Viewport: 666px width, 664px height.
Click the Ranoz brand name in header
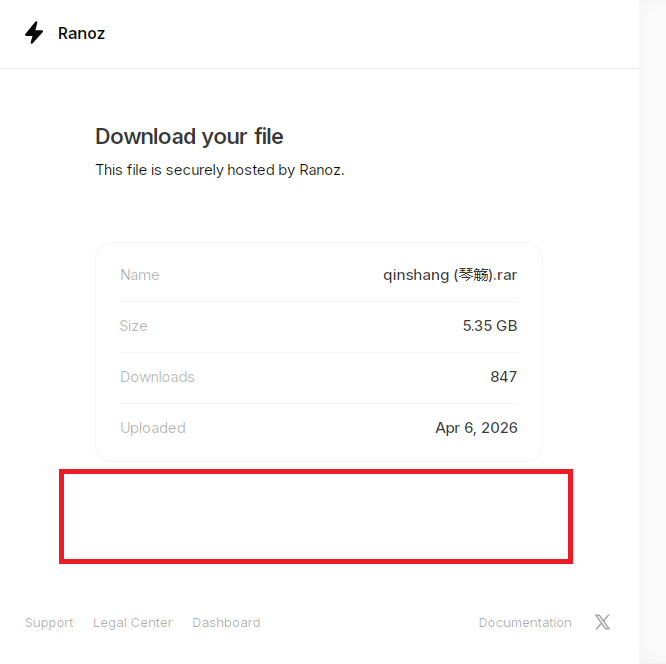click(x=81, y=34)
